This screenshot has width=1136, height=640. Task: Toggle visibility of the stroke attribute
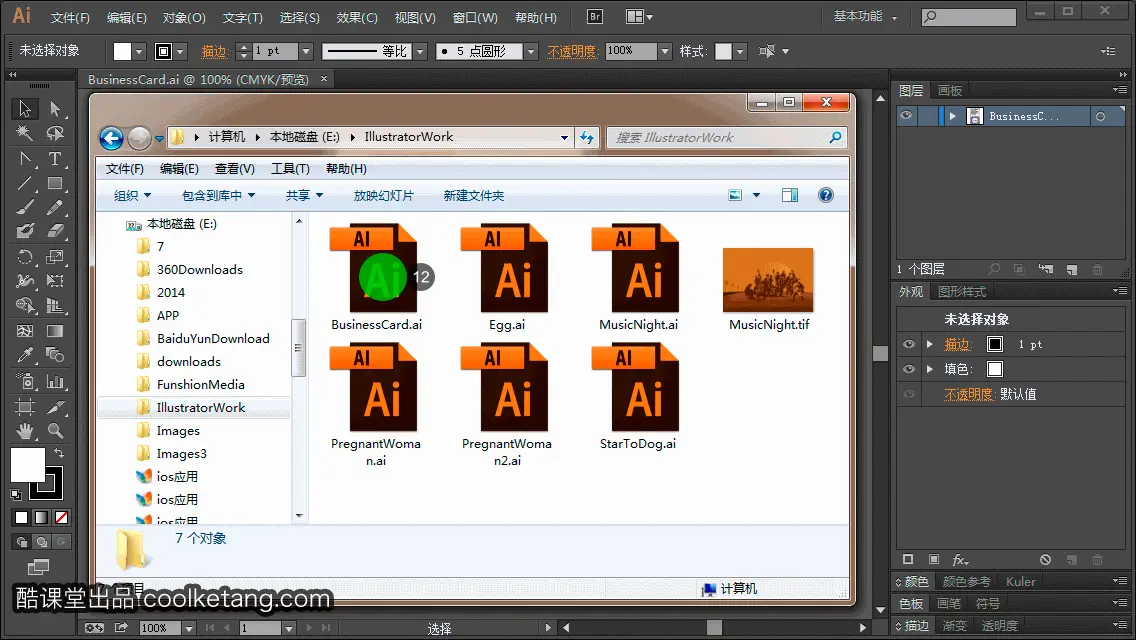(x=909, y=344)
